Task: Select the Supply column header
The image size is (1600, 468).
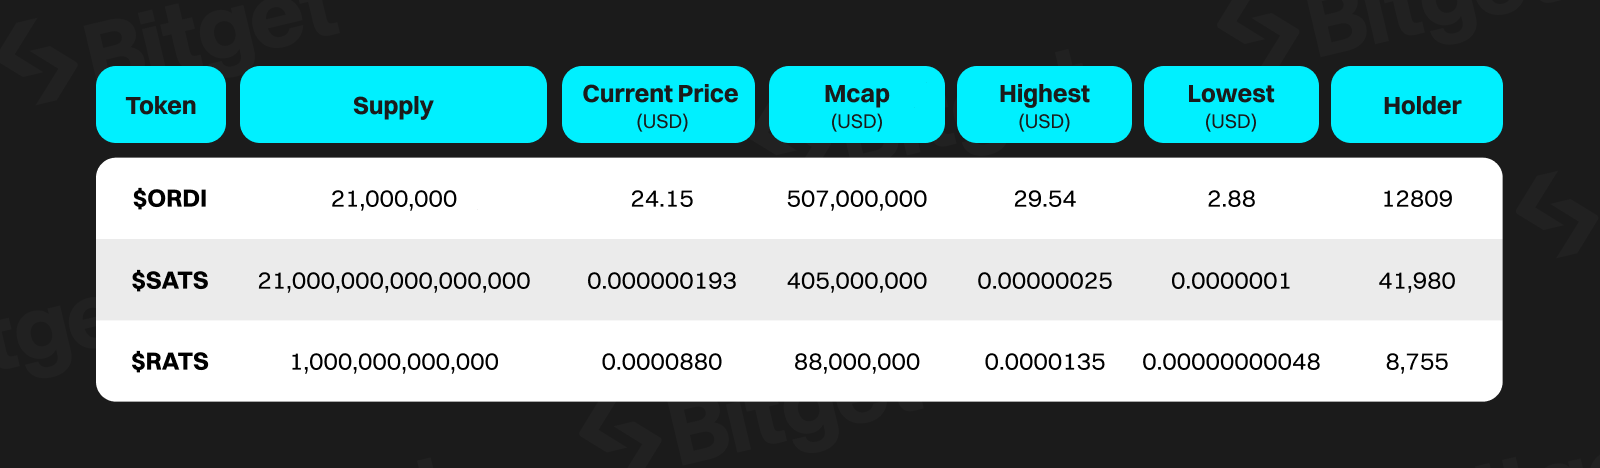Action: pyautogui.click(x=393, y=105)
